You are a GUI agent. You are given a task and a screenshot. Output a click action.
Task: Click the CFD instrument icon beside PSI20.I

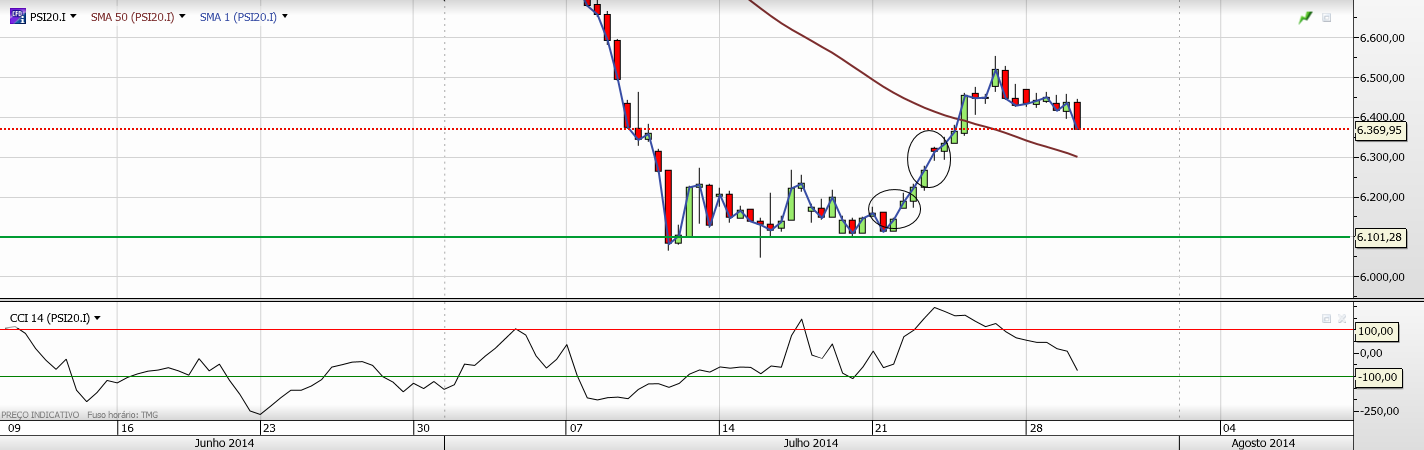[18, 16]
